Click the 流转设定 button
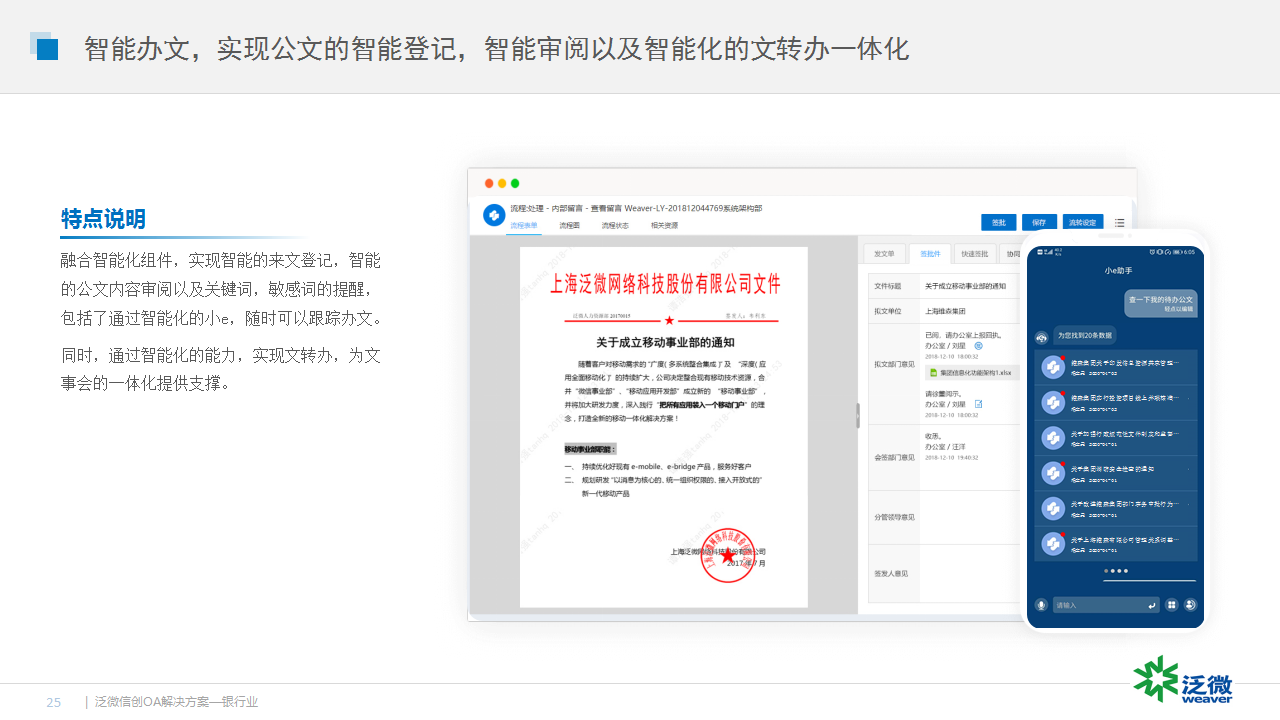 pos(1082,222)
